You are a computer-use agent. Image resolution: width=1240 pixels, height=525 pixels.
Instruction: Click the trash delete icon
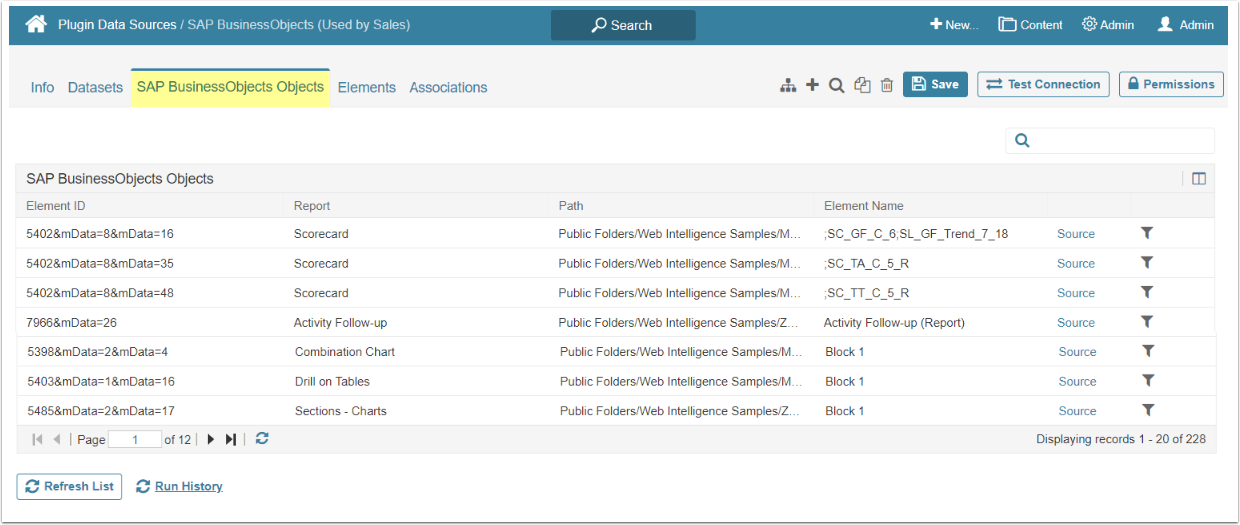point(887,86)
